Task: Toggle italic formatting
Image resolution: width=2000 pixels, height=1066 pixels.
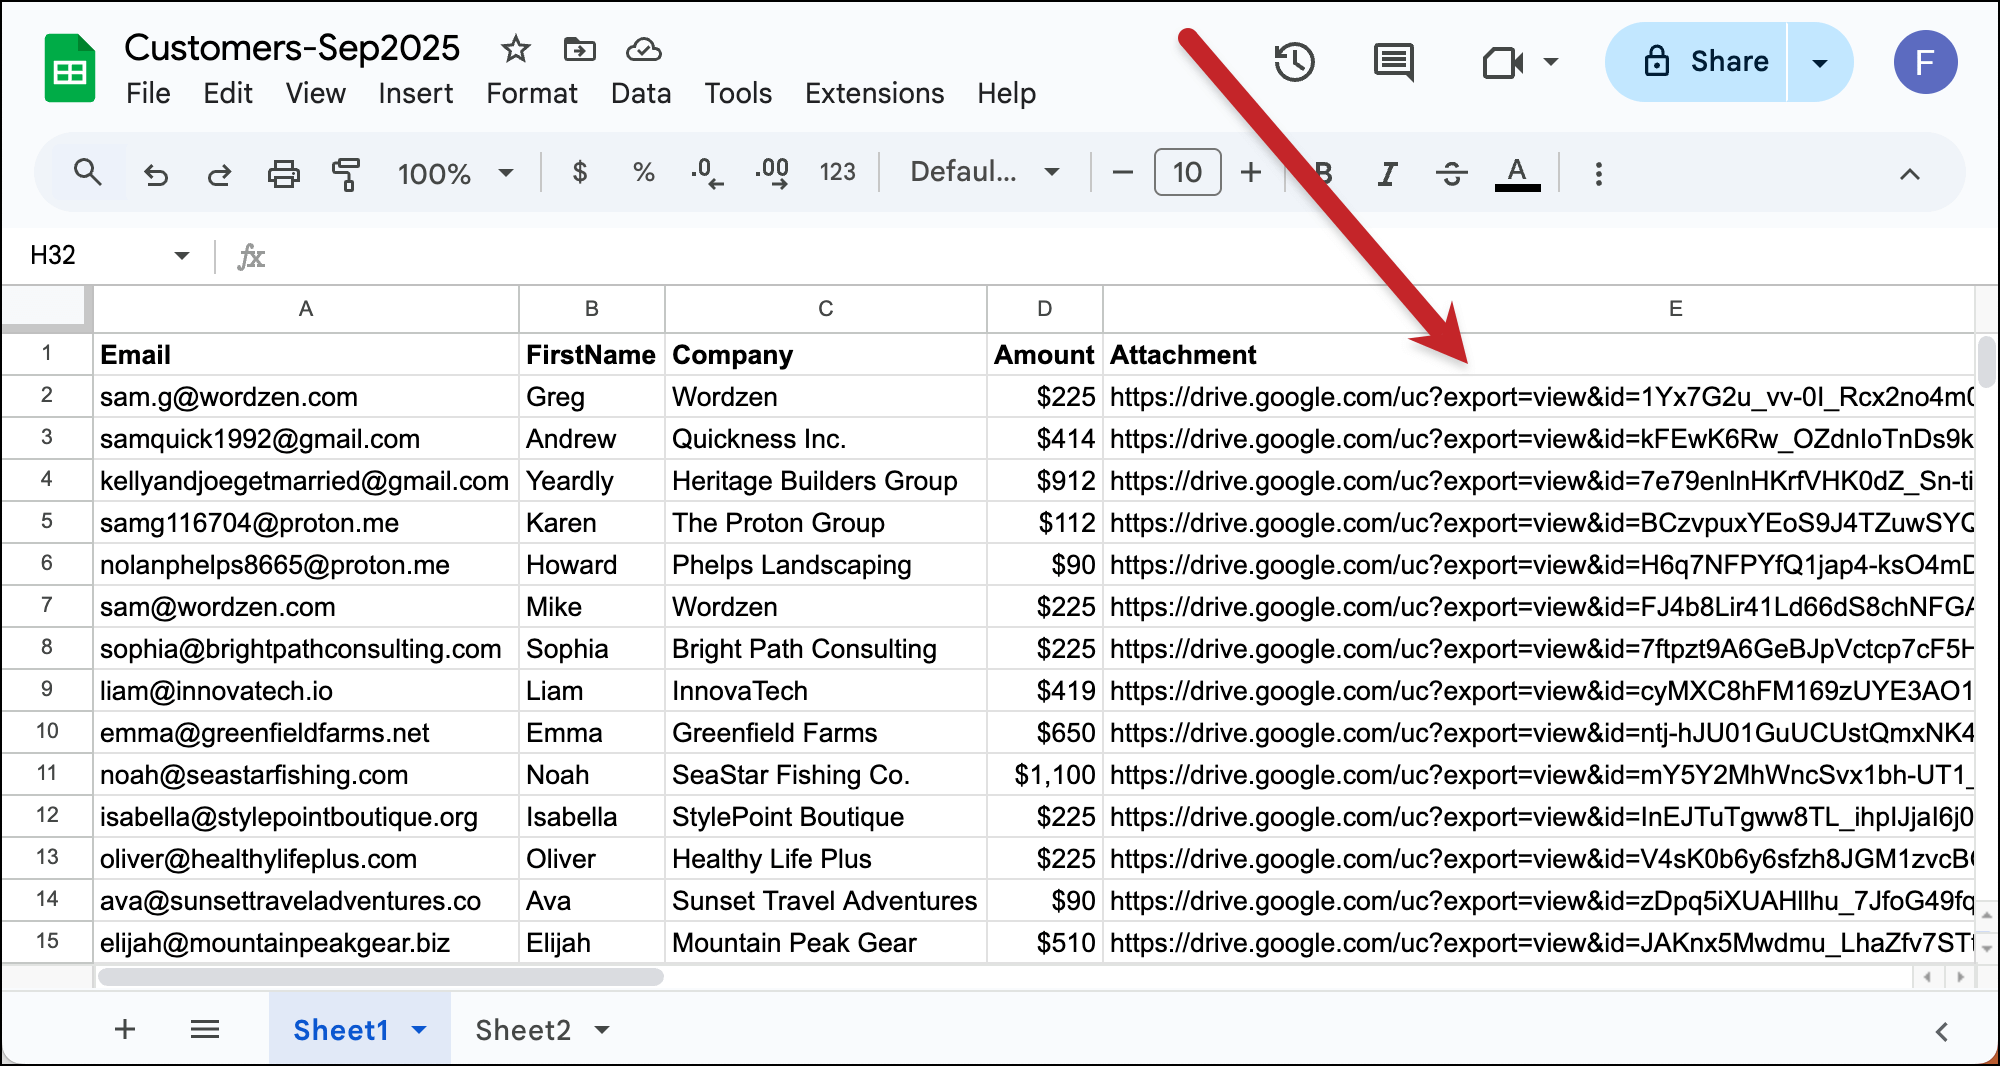Action: point(1387,172)
